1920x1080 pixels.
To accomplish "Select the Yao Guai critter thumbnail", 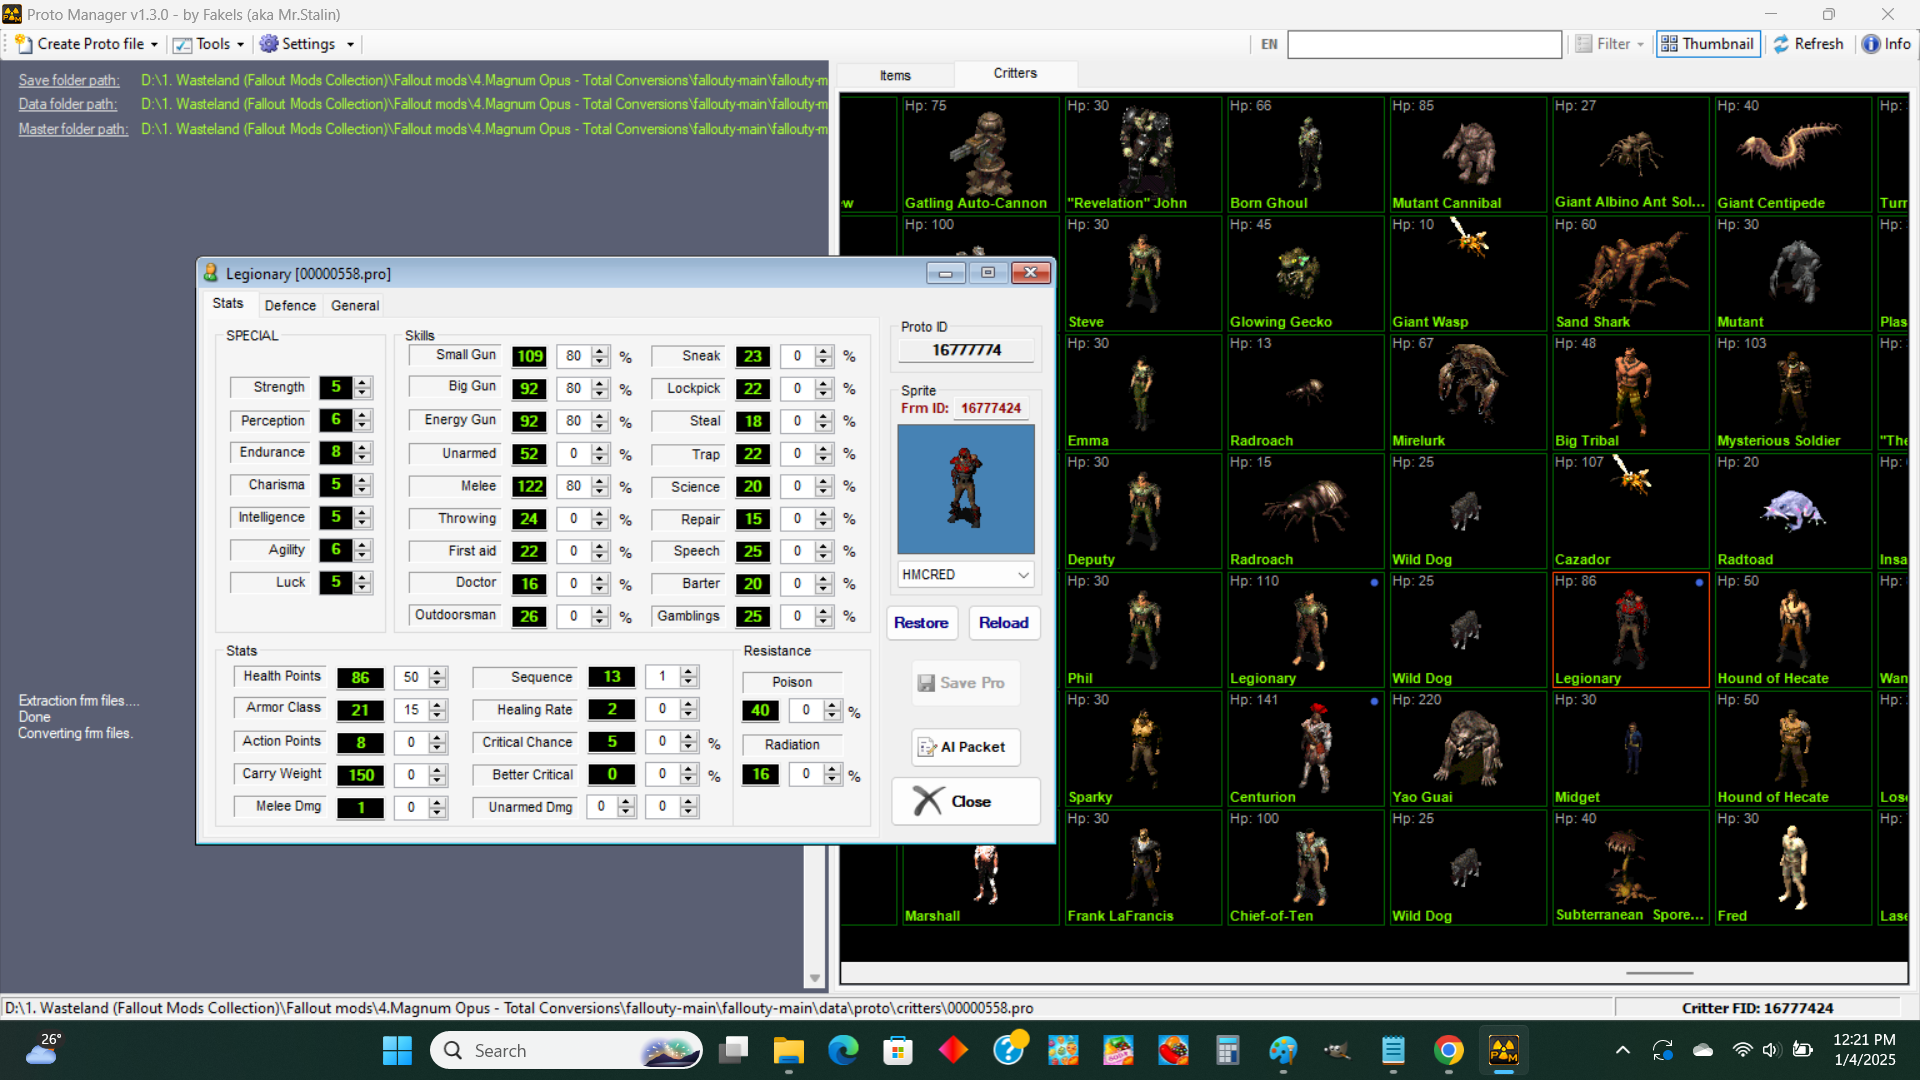I will click(1467, 749).
